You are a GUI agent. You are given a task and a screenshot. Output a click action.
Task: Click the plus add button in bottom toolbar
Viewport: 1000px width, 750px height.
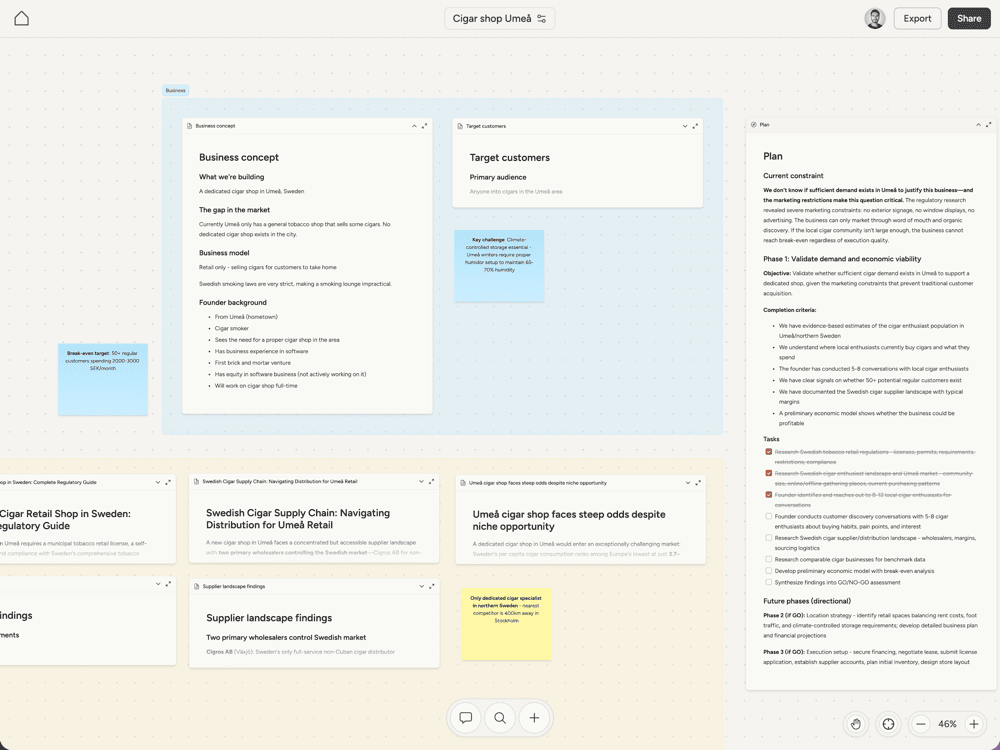534,718
